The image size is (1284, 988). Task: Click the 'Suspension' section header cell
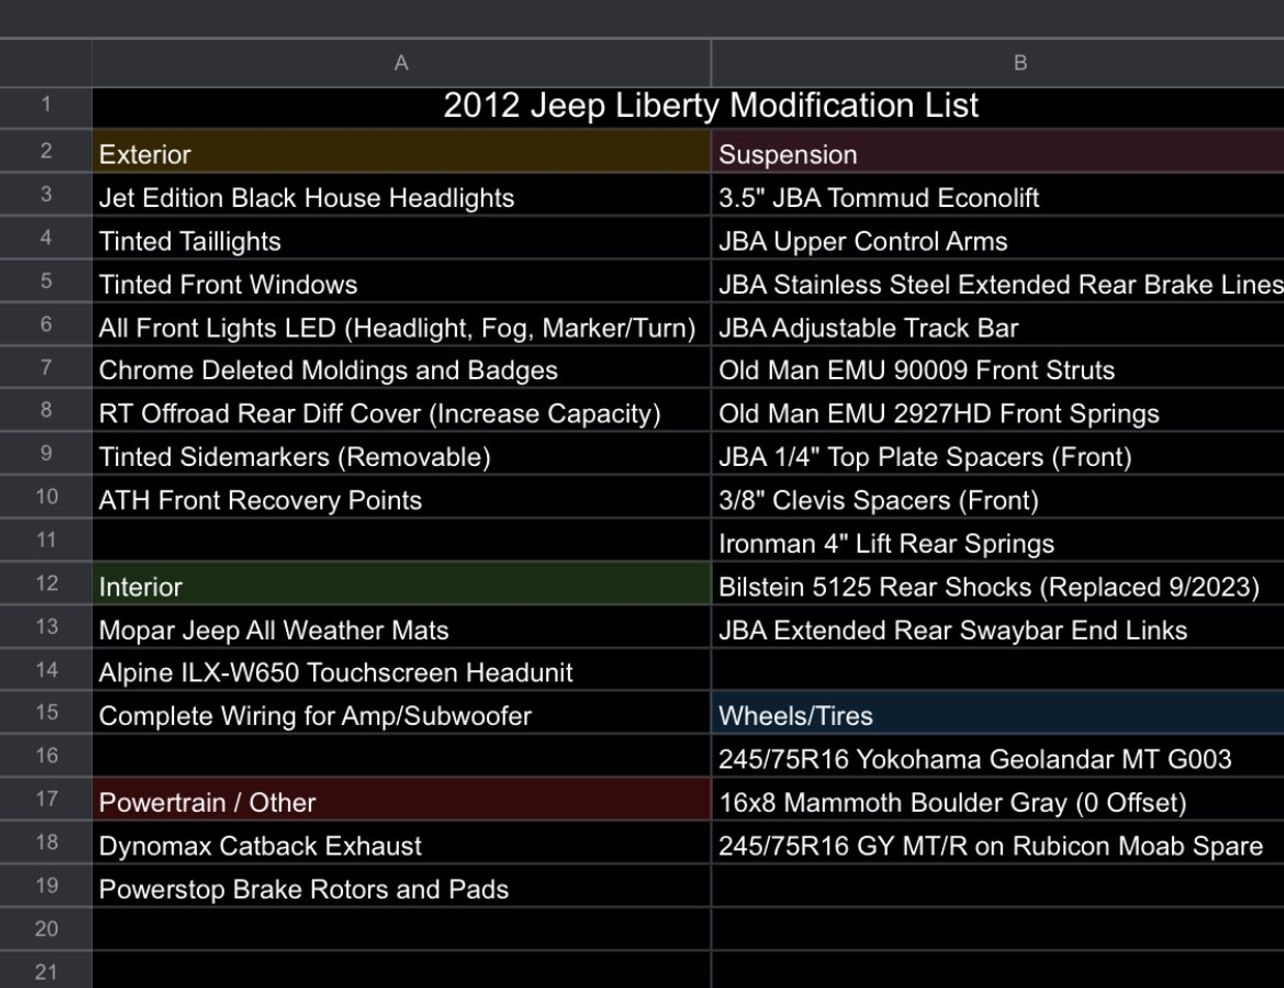[x=996, y=154]
